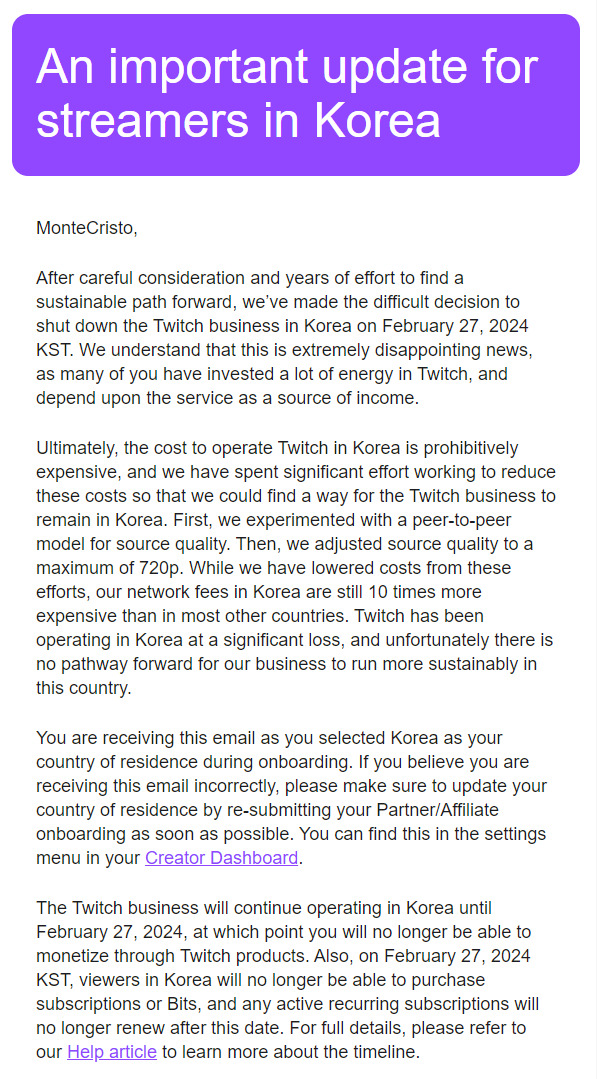This screenshot has width=597, height=1079.
Task: Click the paragraph starting "You are receiving"
Action: pyautogui.click(x=292, y=798)
